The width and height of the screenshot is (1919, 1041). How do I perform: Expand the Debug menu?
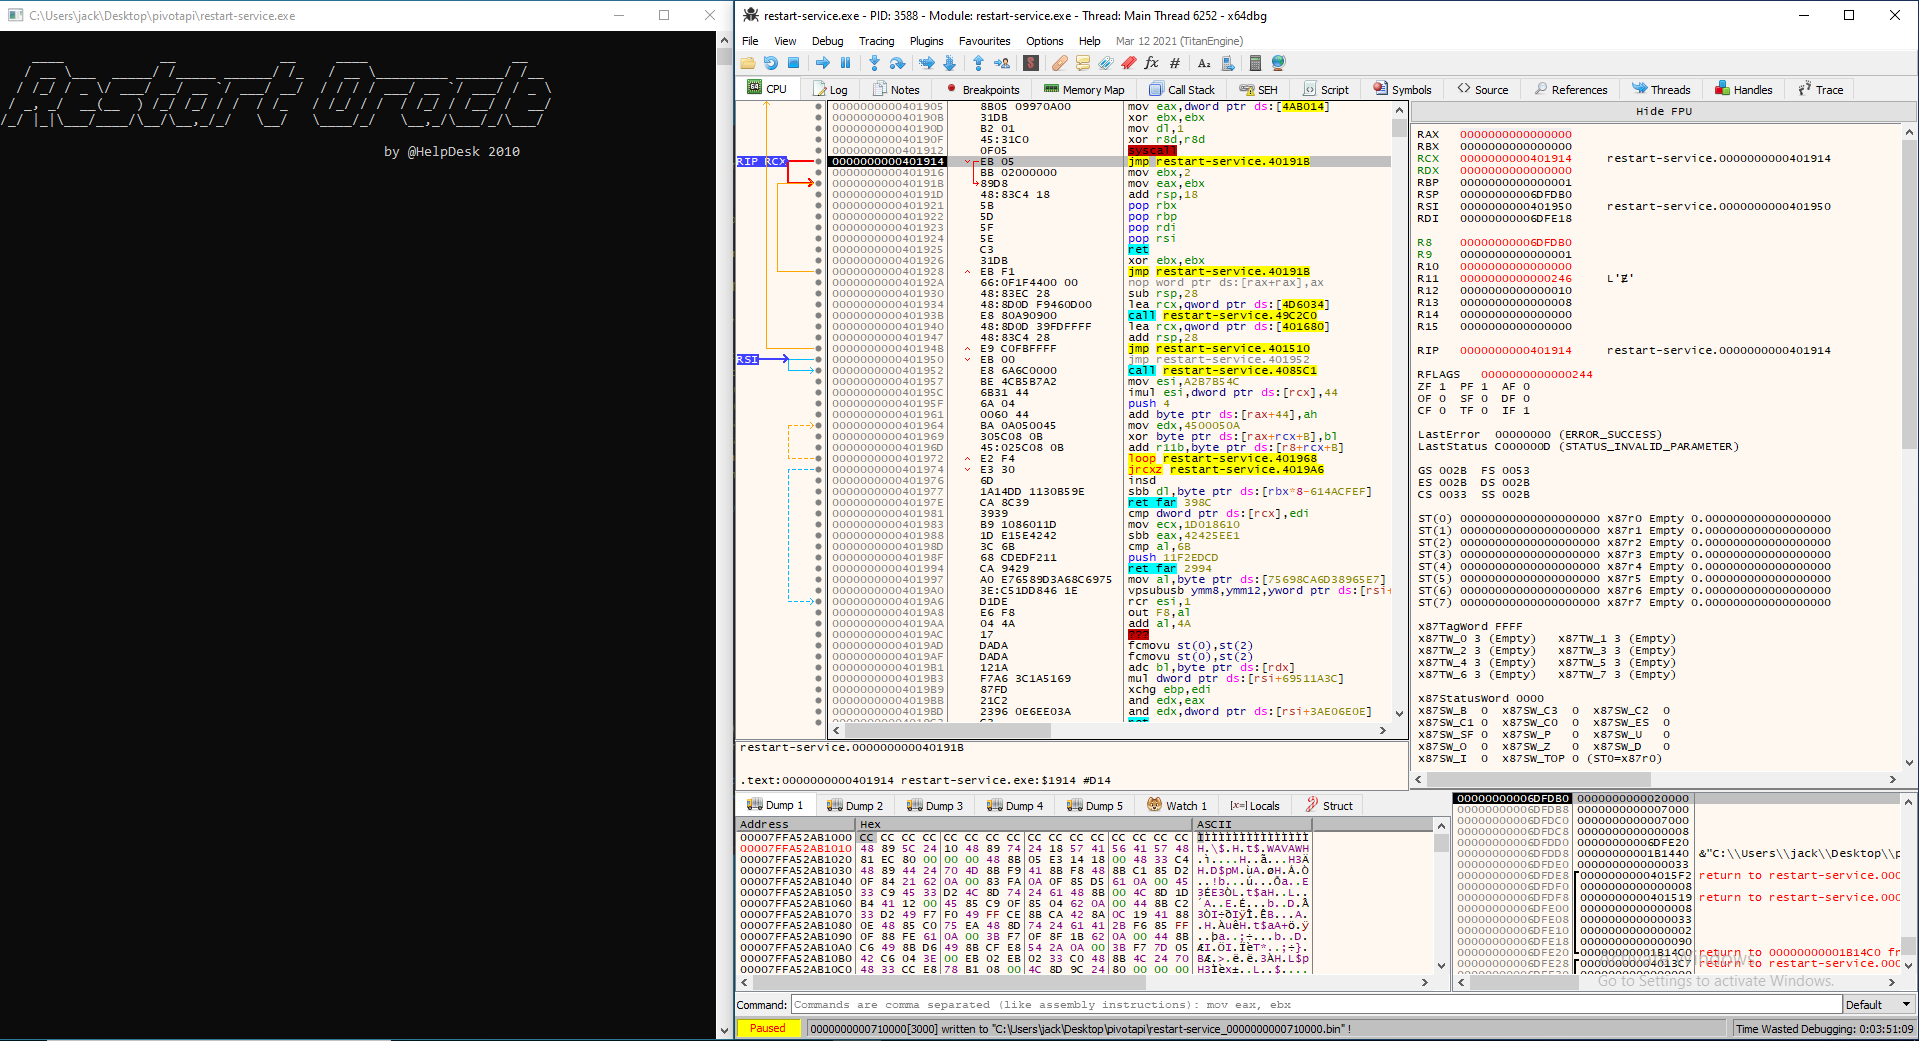827,41
